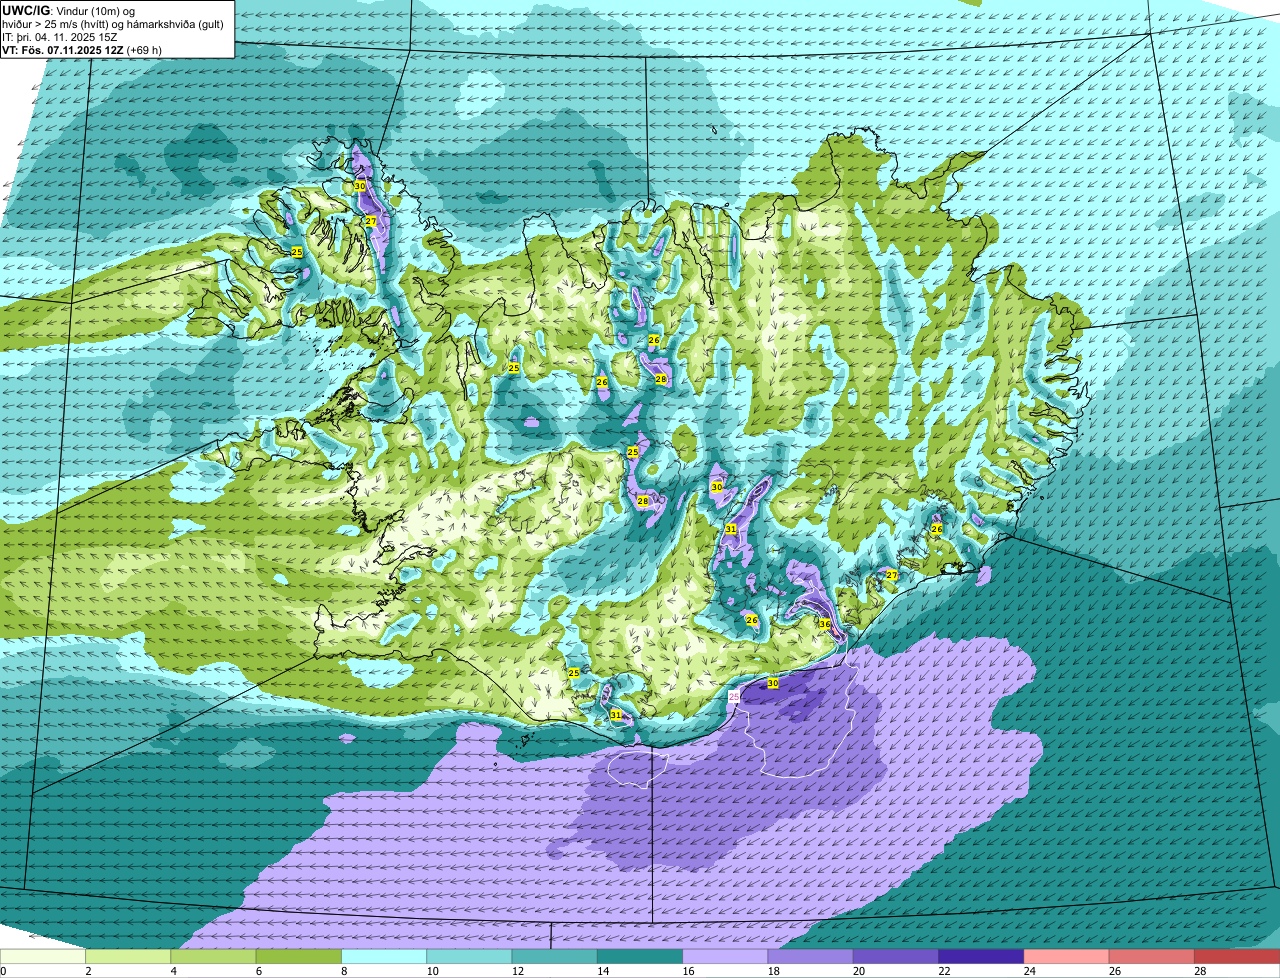The image size is (1280, 978).
Task: Click the '(+69 h)' forecast offset text
Action: click(x=146, y=50)
